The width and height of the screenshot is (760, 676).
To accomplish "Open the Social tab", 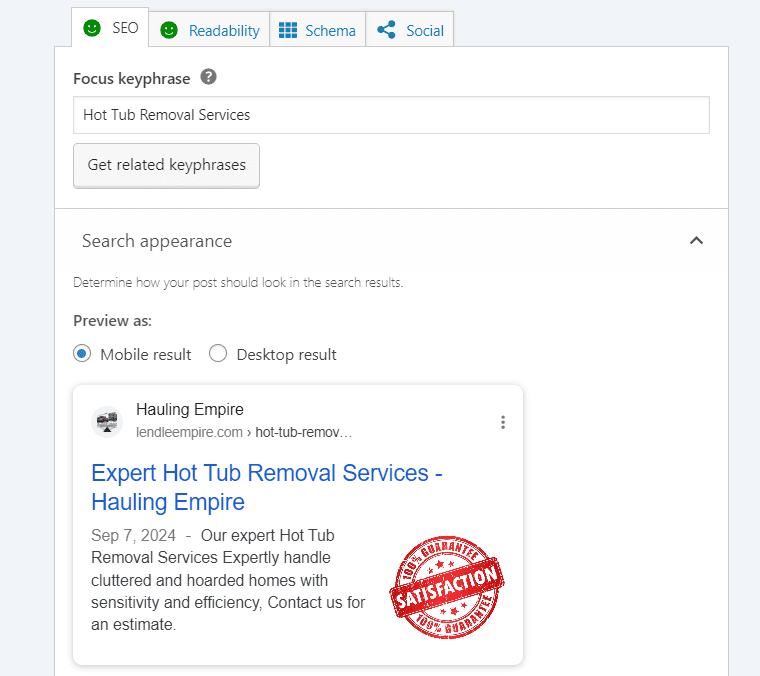I will point(410,30).
